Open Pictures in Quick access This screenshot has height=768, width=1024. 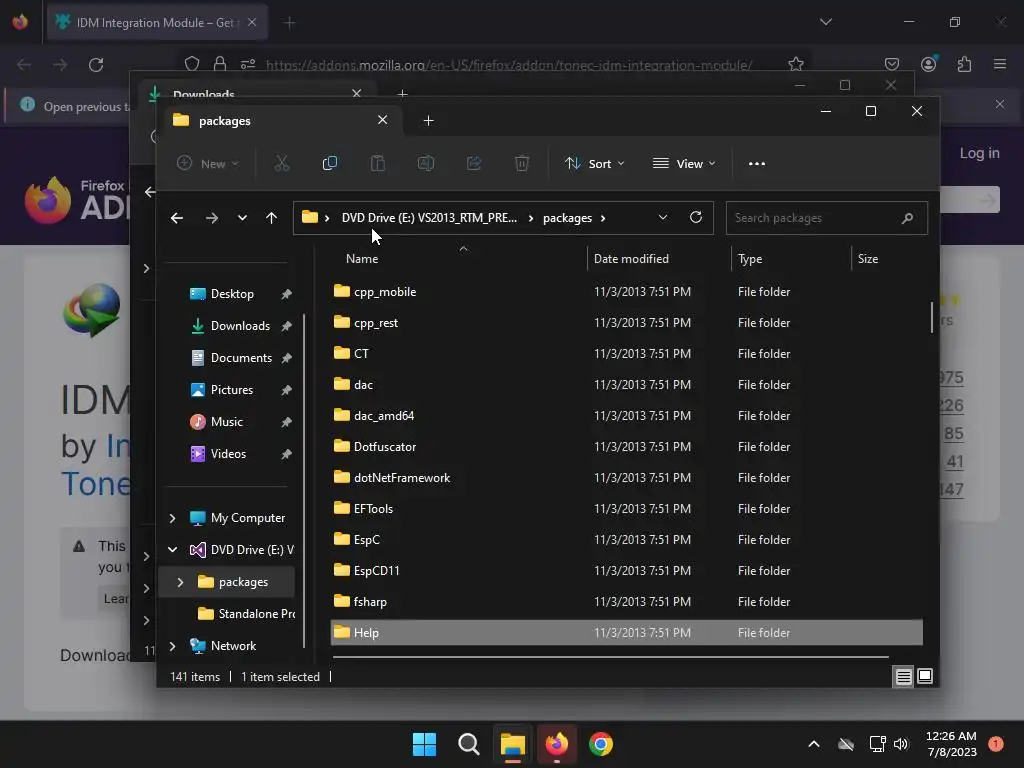(x=231, y=390)
